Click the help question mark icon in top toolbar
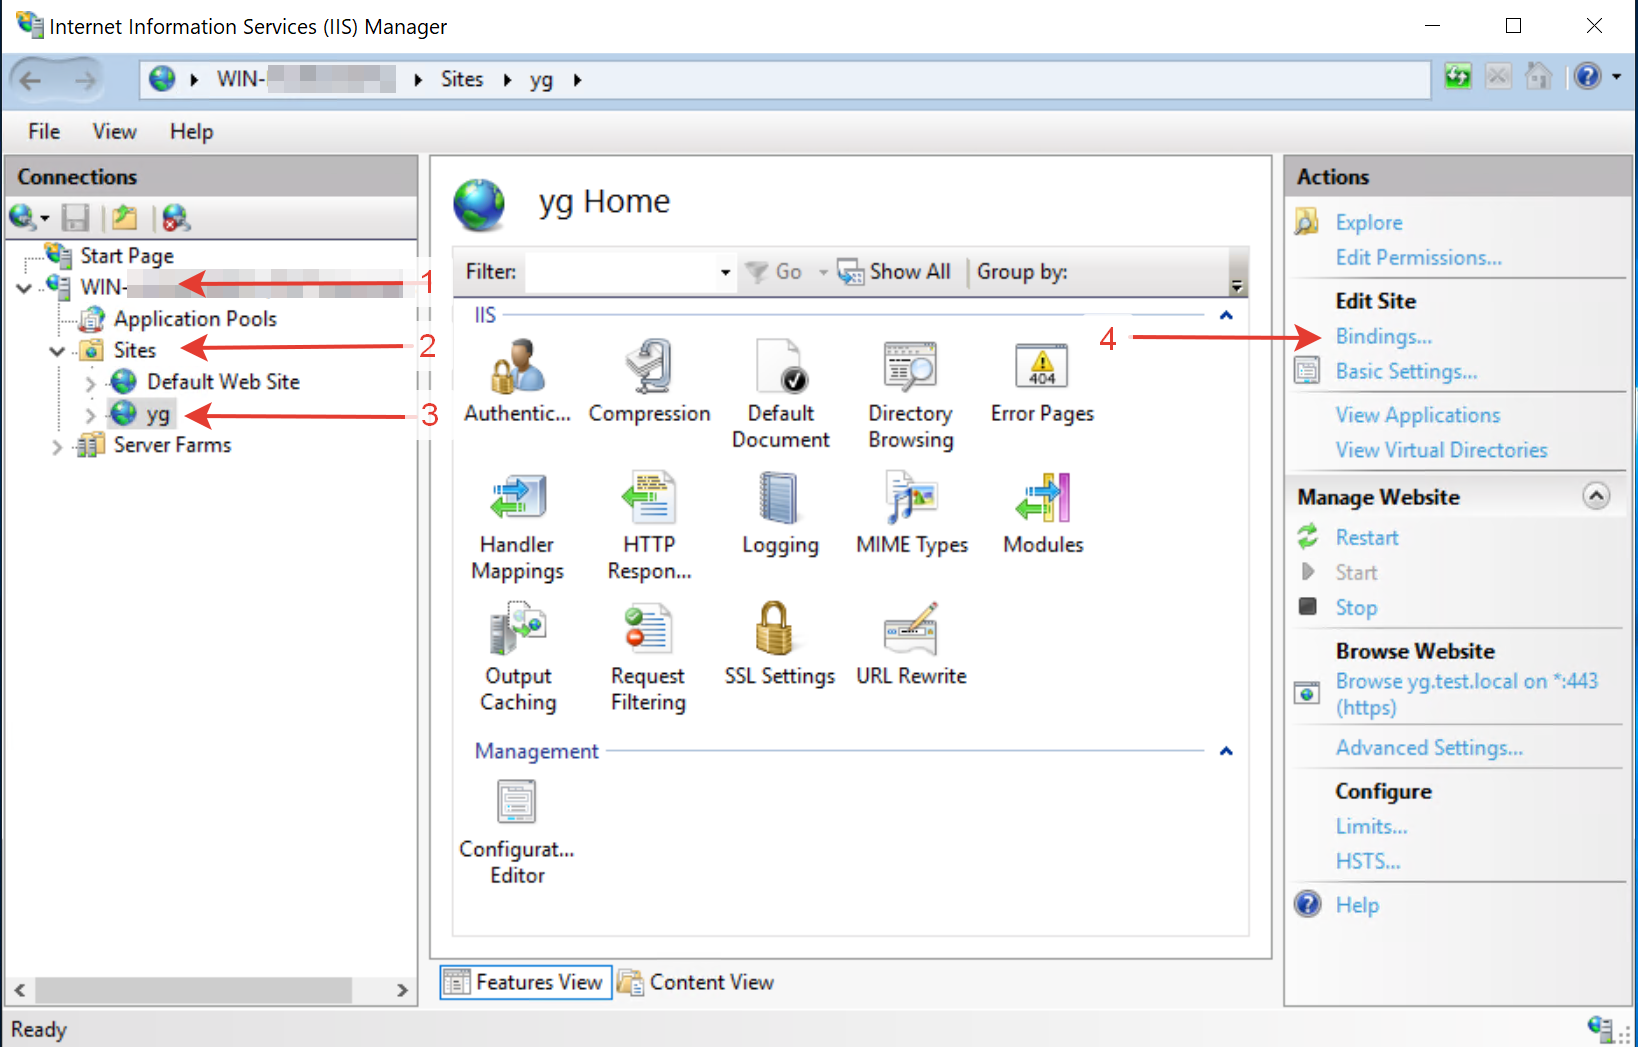 coord(1587,76)
